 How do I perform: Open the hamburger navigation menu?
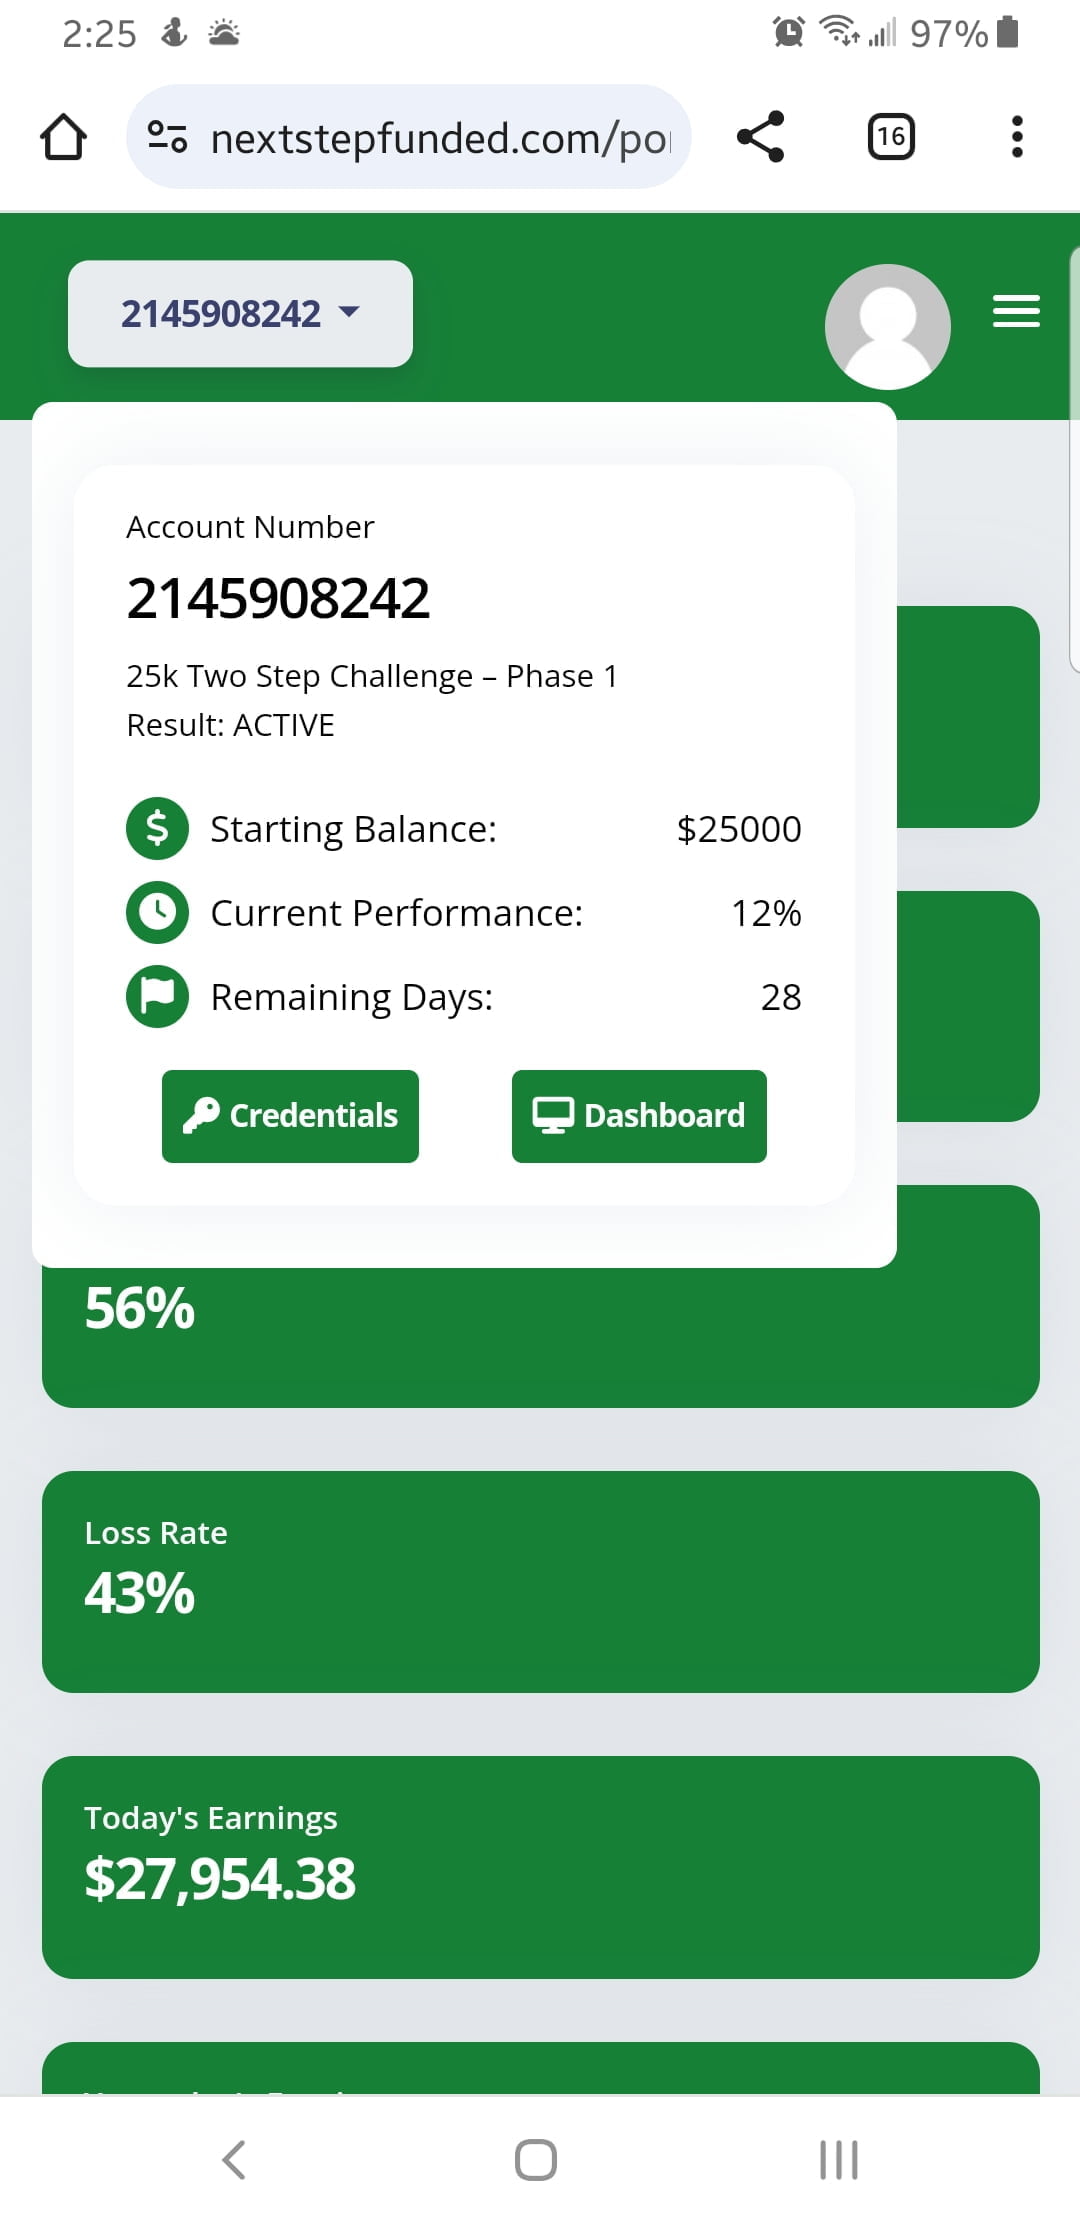pos(1016,311)
